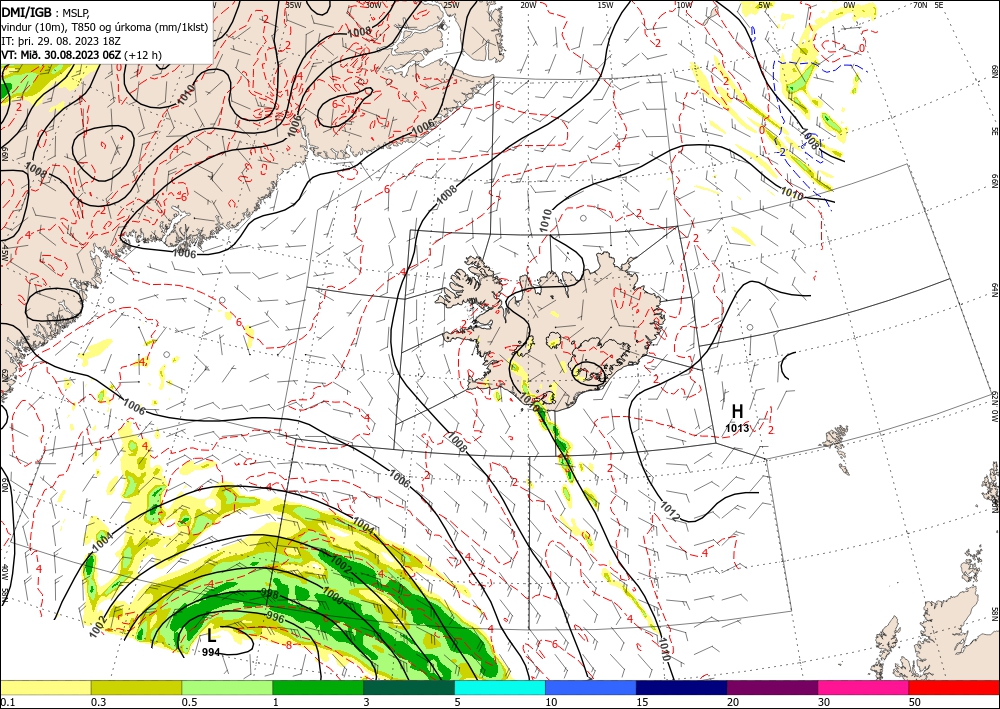Click the light green 0.5–1 legend swatch
The image size is (1000, 709).
click(x=227, y=687)
